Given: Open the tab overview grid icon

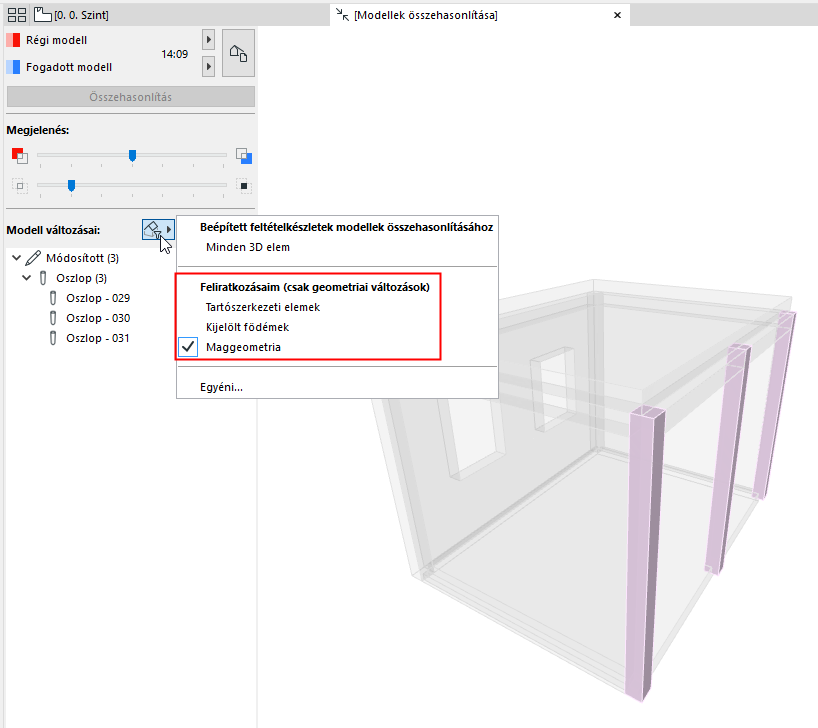Looking at the screenshot, I should click(17, 15).
